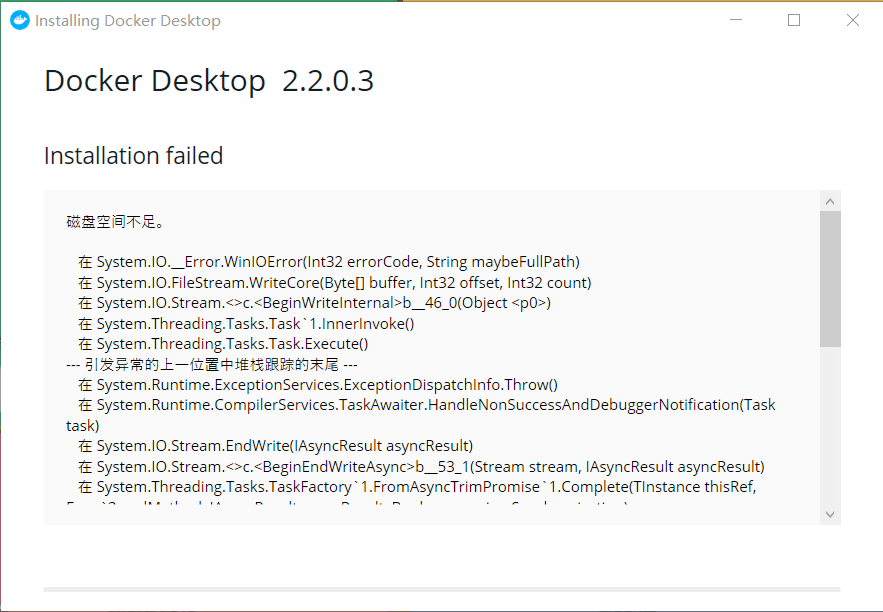Click the 'Installation failed' text
The image size is (883, 612).
[x=133, y=156]
